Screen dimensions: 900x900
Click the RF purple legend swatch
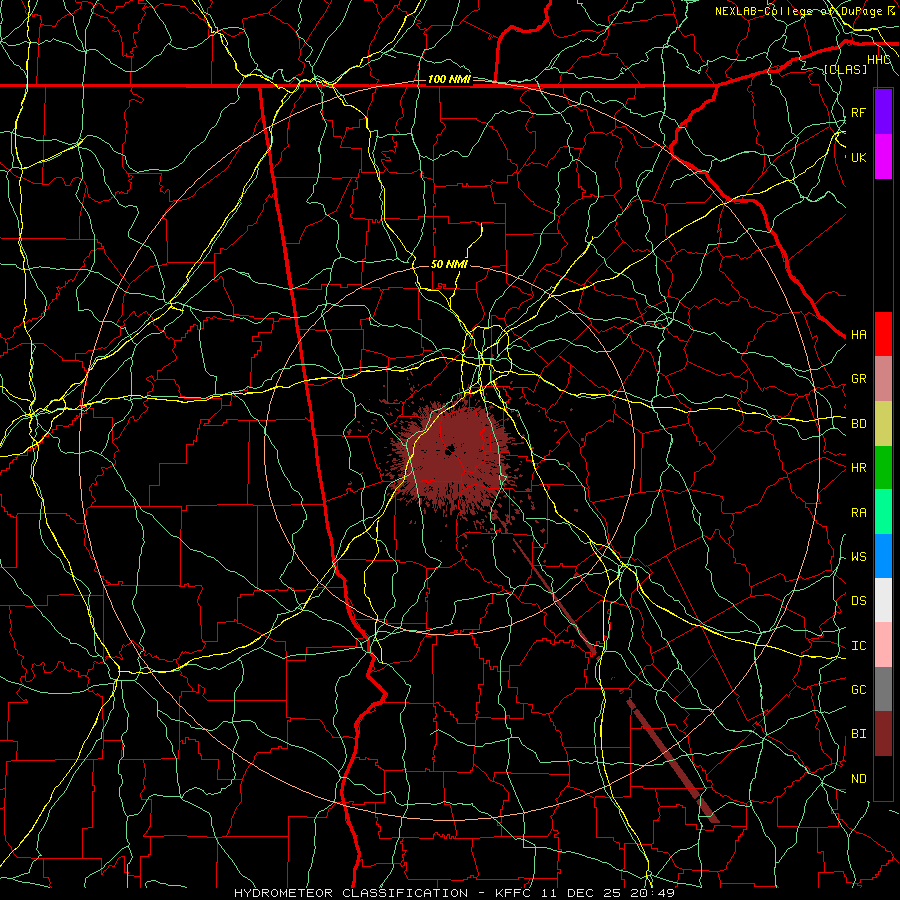click(883, 112)
